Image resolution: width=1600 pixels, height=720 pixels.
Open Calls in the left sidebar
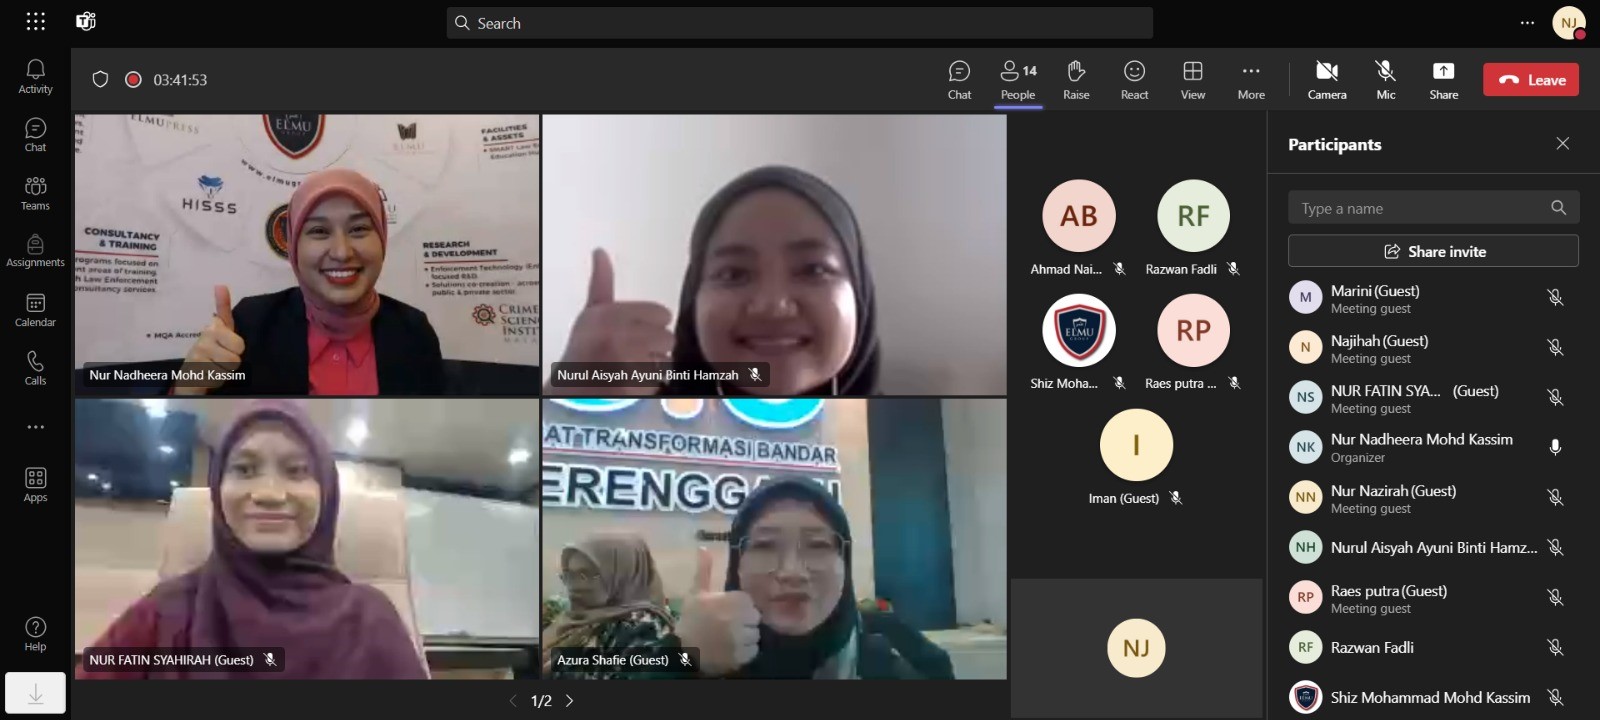[x=35, y=368]
